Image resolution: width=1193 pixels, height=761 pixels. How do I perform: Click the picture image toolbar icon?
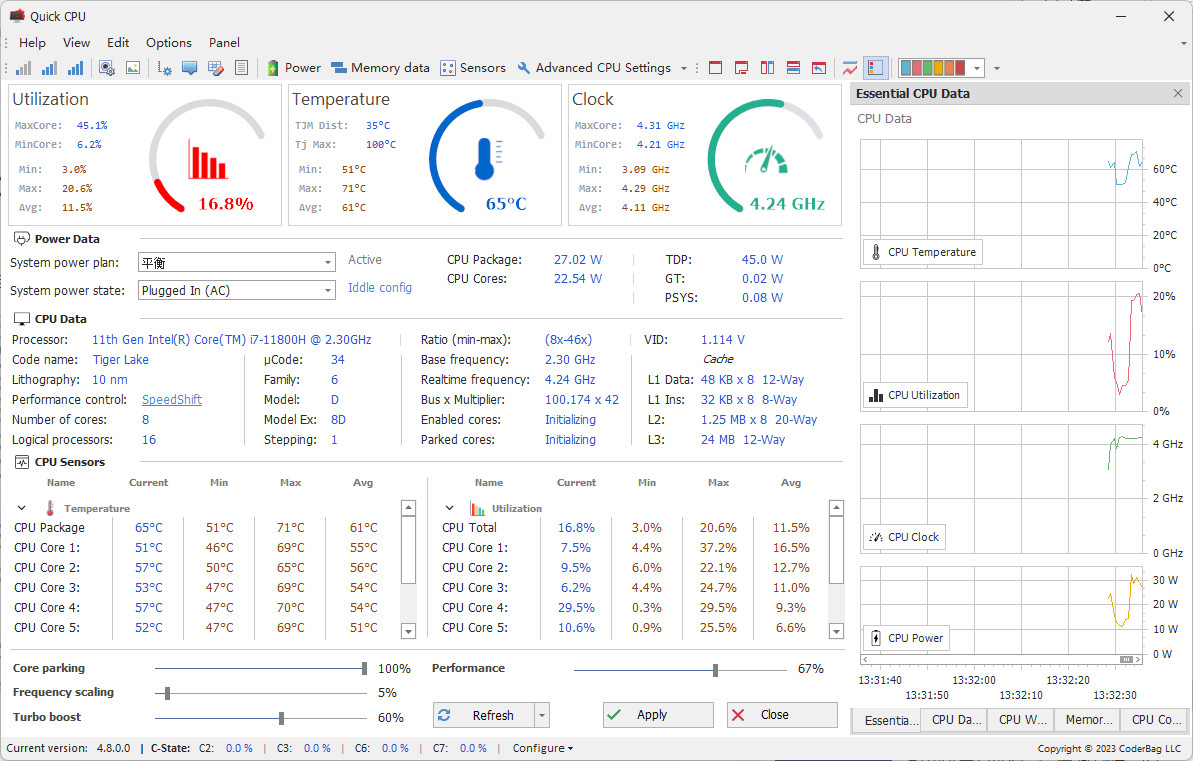[x=133, y=68]
